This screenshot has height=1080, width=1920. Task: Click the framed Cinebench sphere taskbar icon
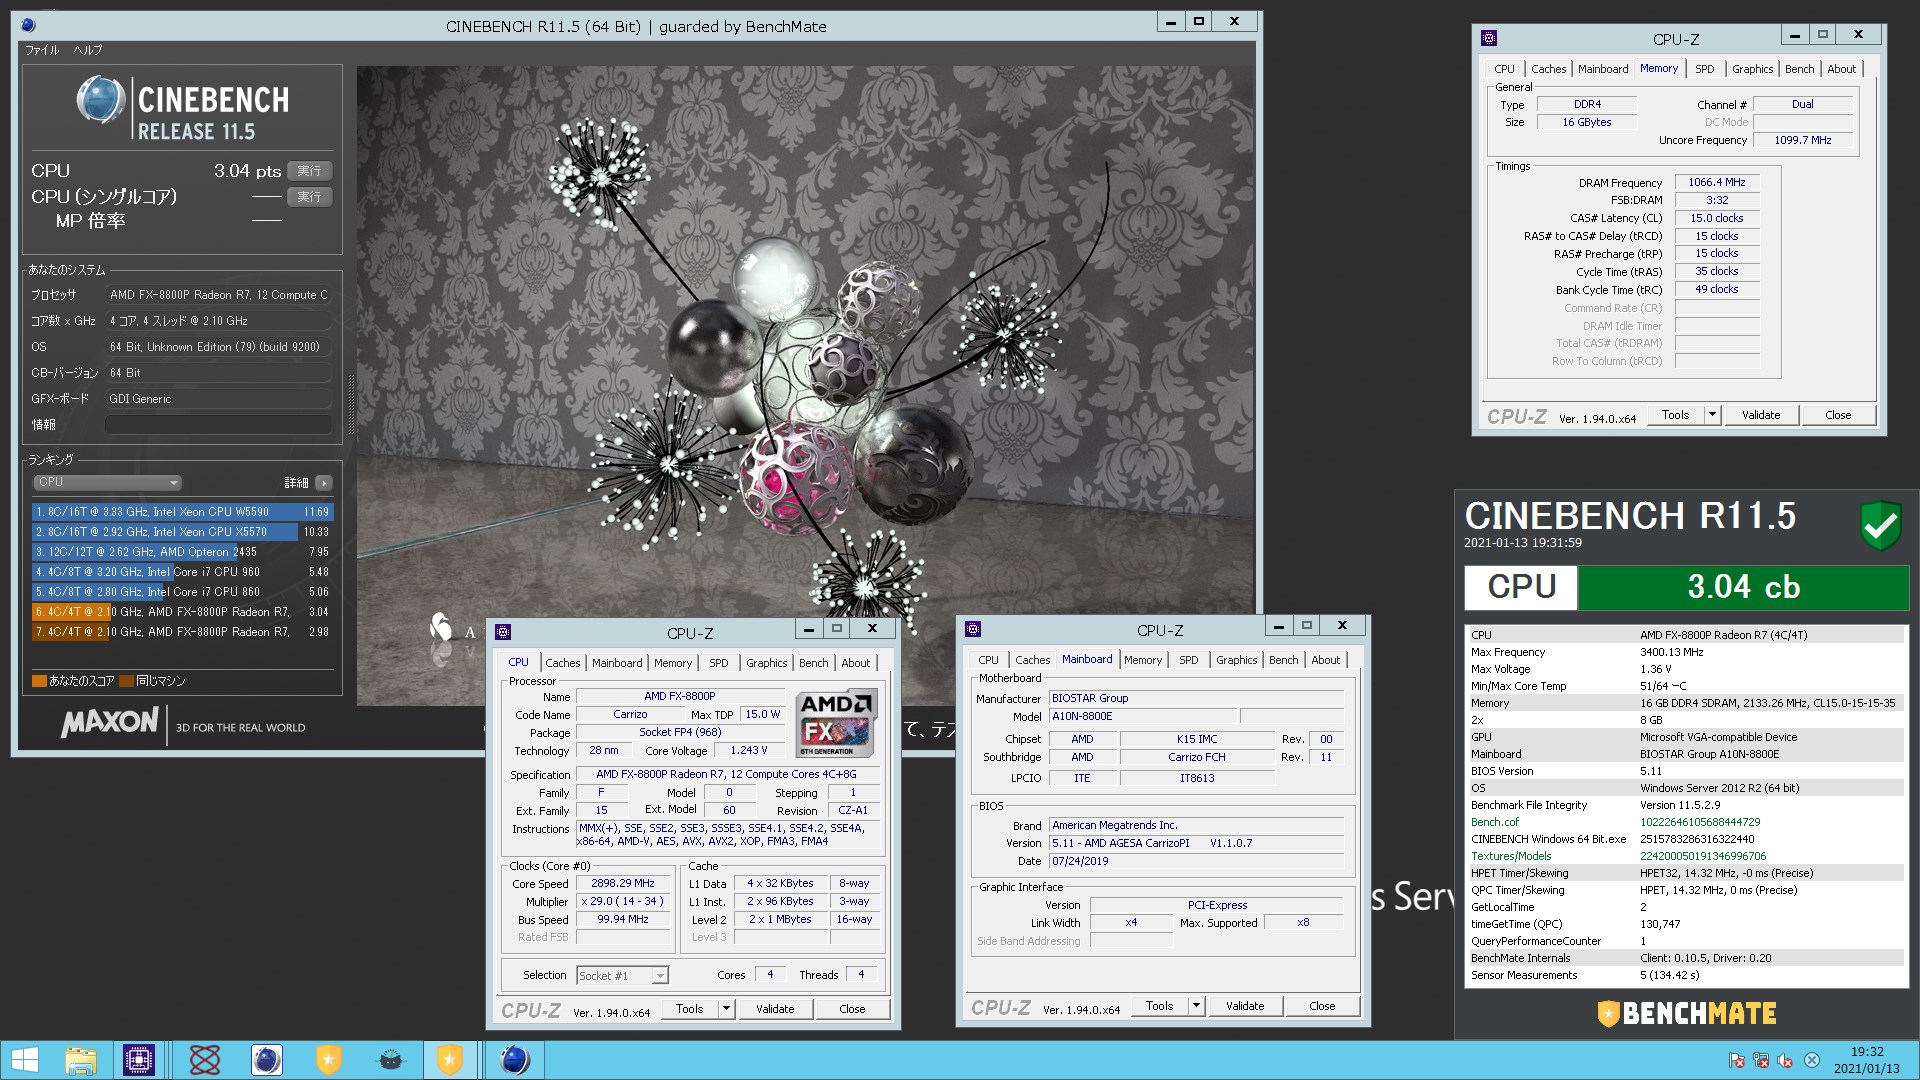(x=266, y=1060)
